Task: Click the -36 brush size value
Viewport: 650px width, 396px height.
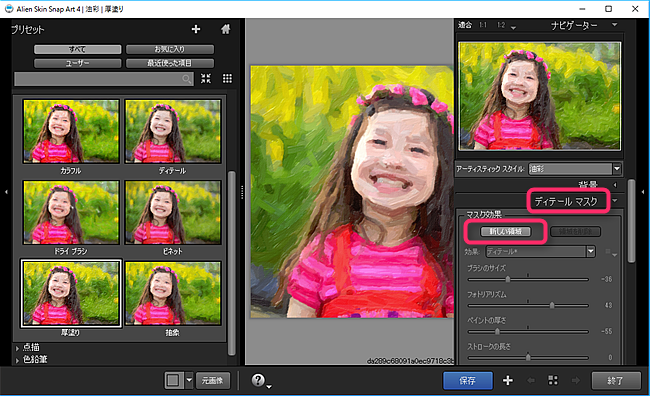Action: point(606,279)
